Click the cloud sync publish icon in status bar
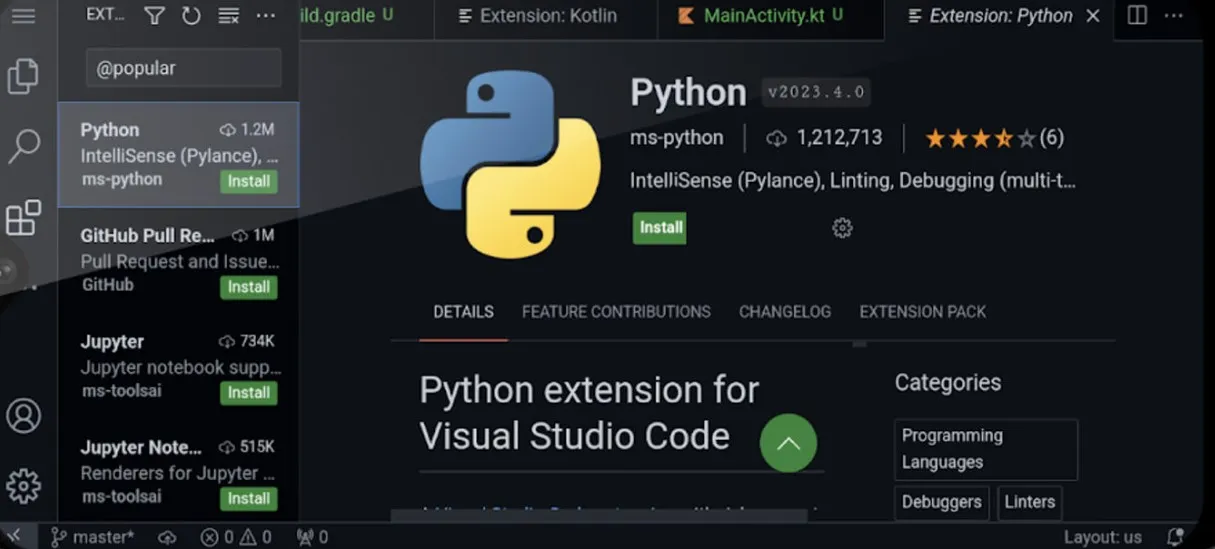1215x549 pixels. point(167,537)
